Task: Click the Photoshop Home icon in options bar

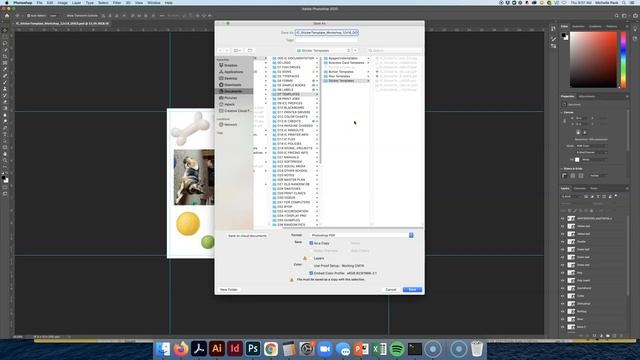Action: [x=7, y=16]
